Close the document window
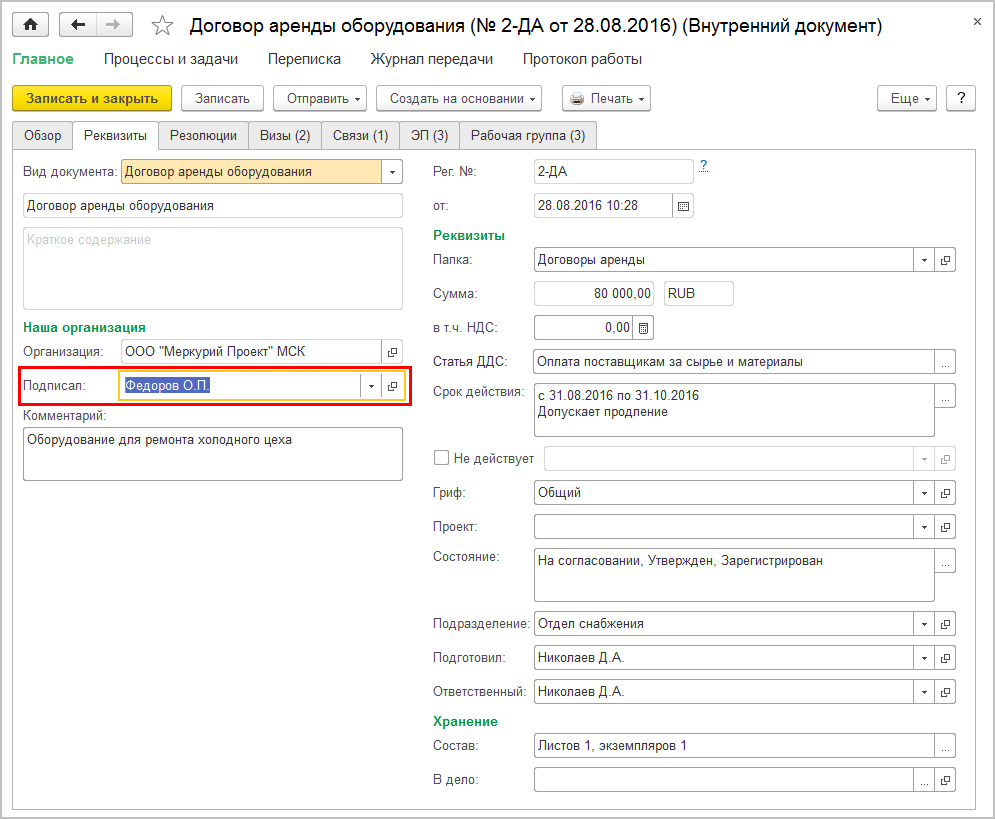The width and height of the screenshot is (995, 819). (x=977, y=22)
